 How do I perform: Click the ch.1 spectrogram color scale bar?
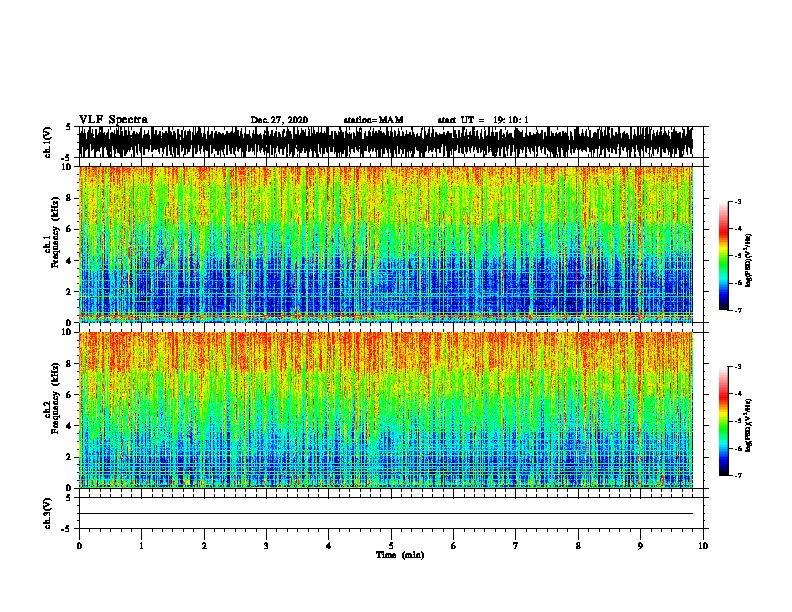(x=724, y=256)
